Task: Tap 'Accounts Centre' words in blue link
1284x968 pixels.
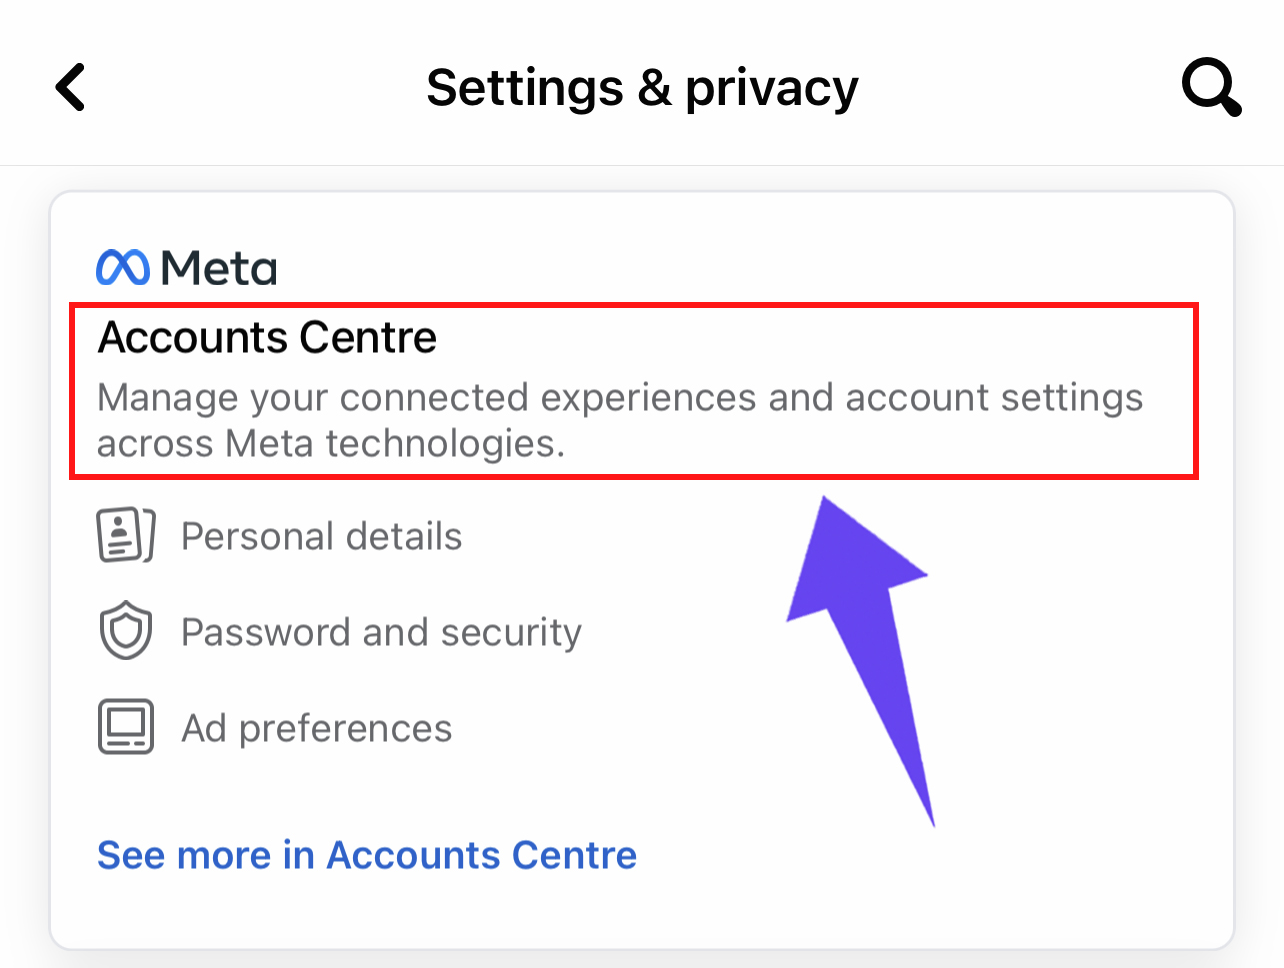Action: pos(481,855)
